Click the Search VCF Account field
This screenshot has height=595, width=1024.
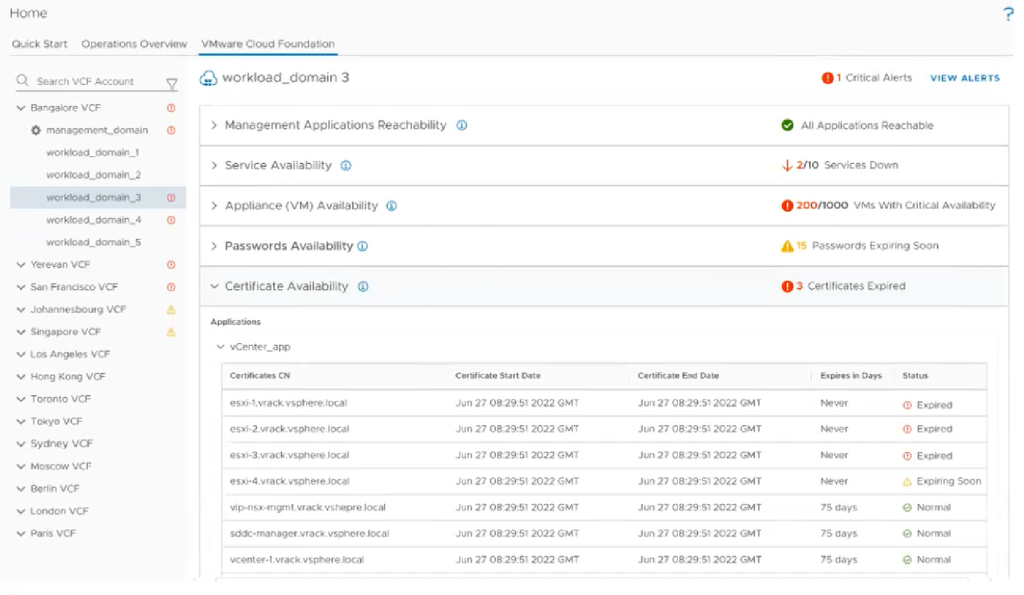(90, 82)
